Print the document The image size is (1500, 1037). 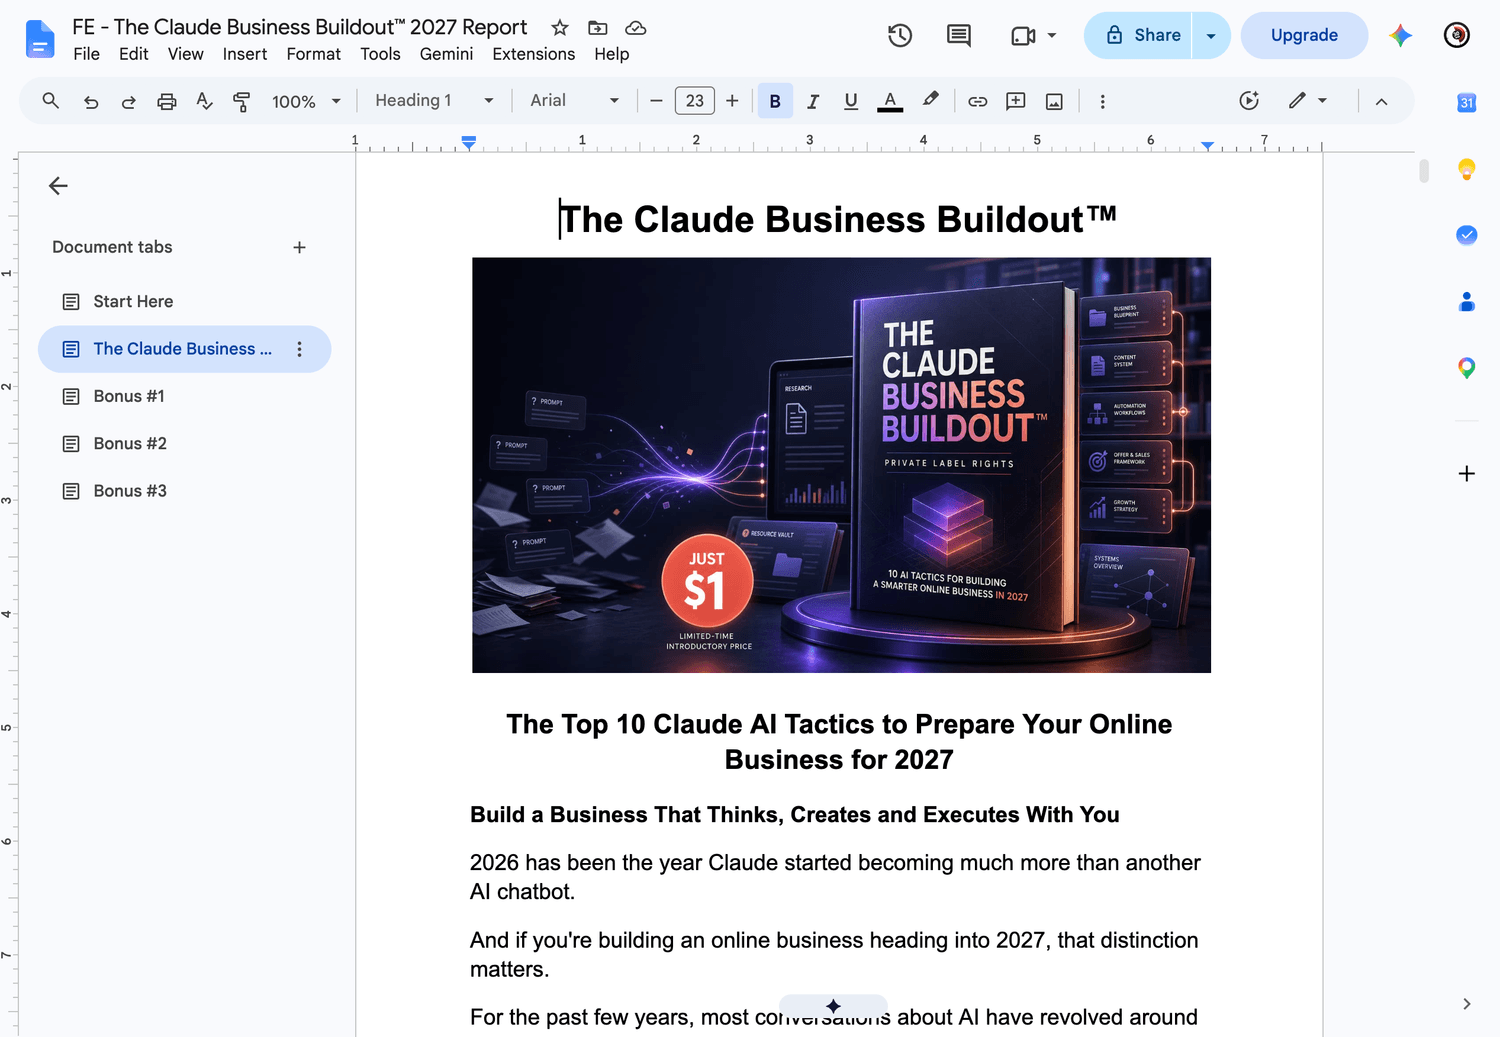[x=167, y=101]
